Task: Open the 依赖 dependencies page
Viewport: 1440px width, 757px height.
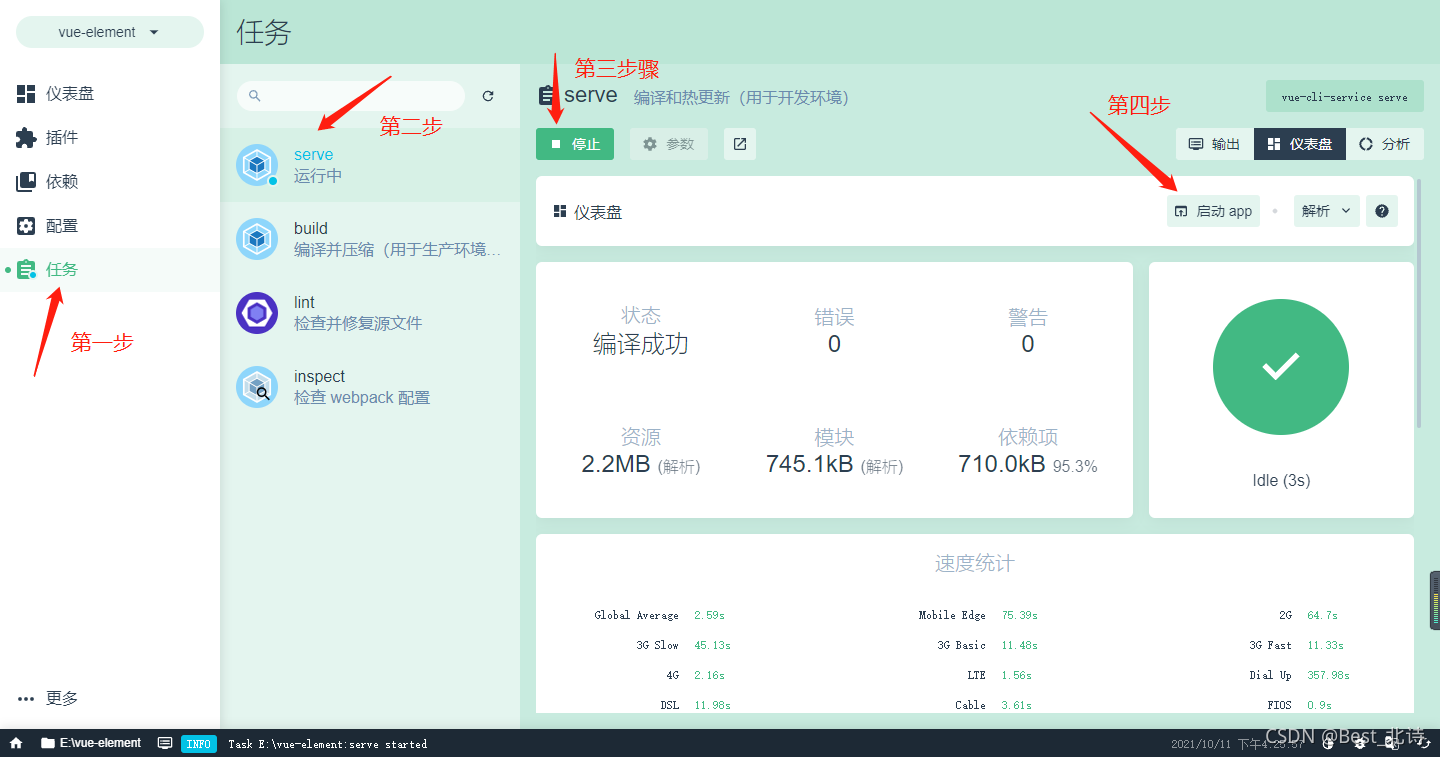Action: (x=110, y=181)
